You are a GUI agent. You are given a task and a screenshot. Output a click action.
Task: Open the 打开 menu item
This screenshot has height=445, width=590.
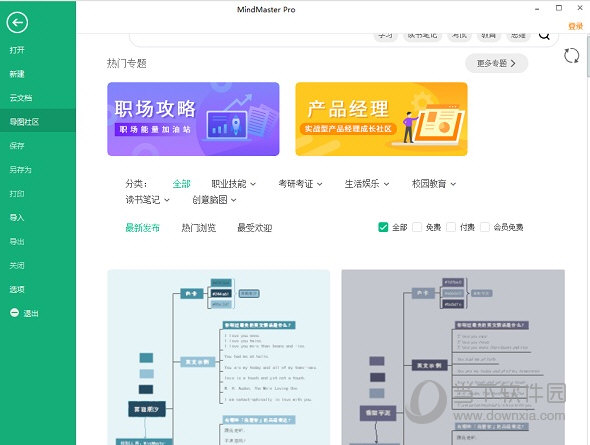tap(17, 50)
